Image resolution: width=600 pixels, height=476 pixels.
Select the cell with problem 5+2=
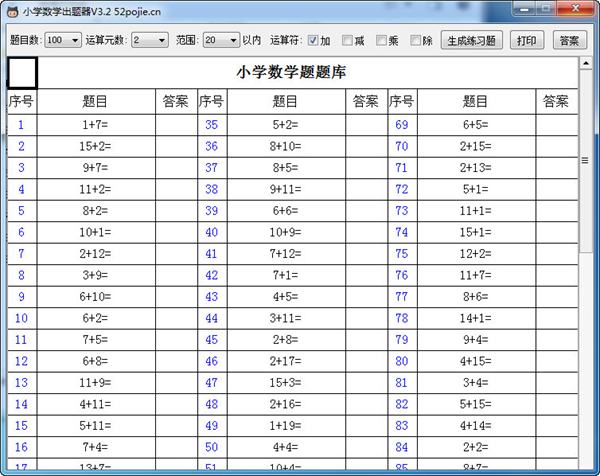tap(286, 125)
